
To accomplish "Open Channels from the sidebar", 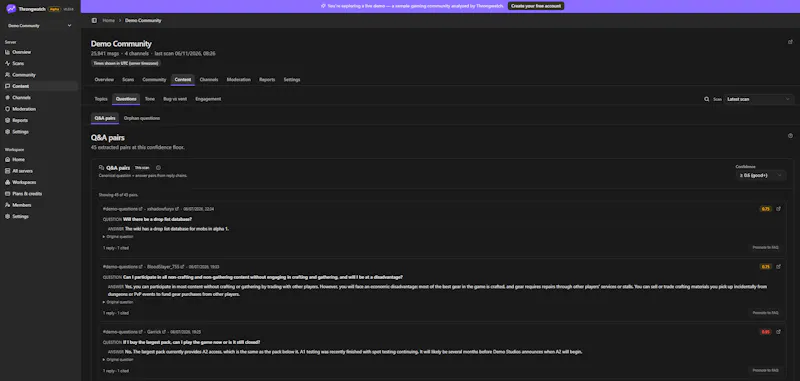I will click(21, 97).
